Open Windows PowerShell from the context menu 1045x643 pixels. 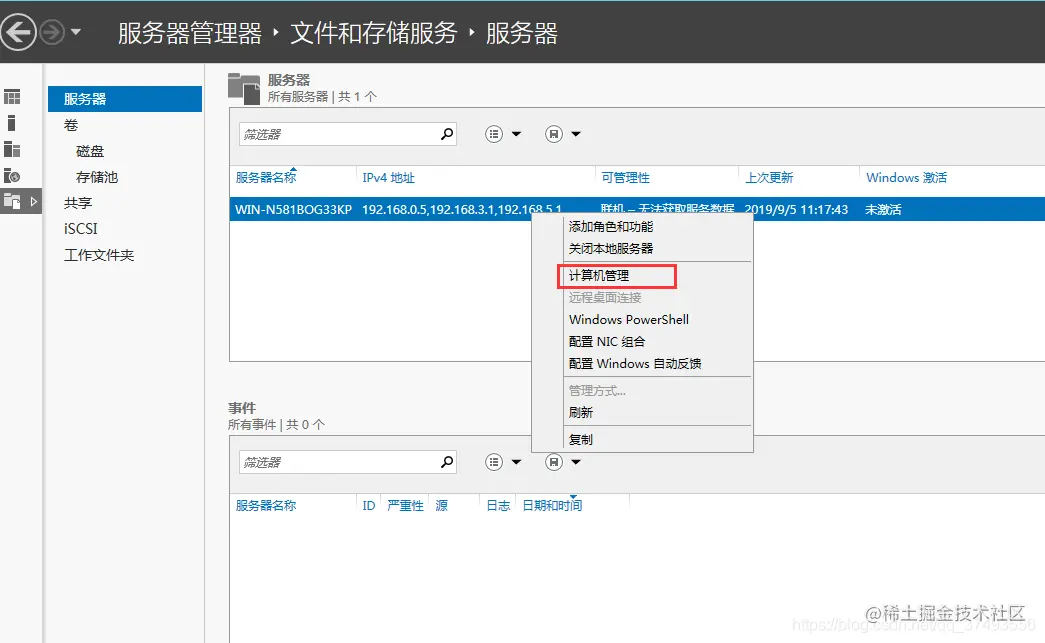click(x=628, y=319)
